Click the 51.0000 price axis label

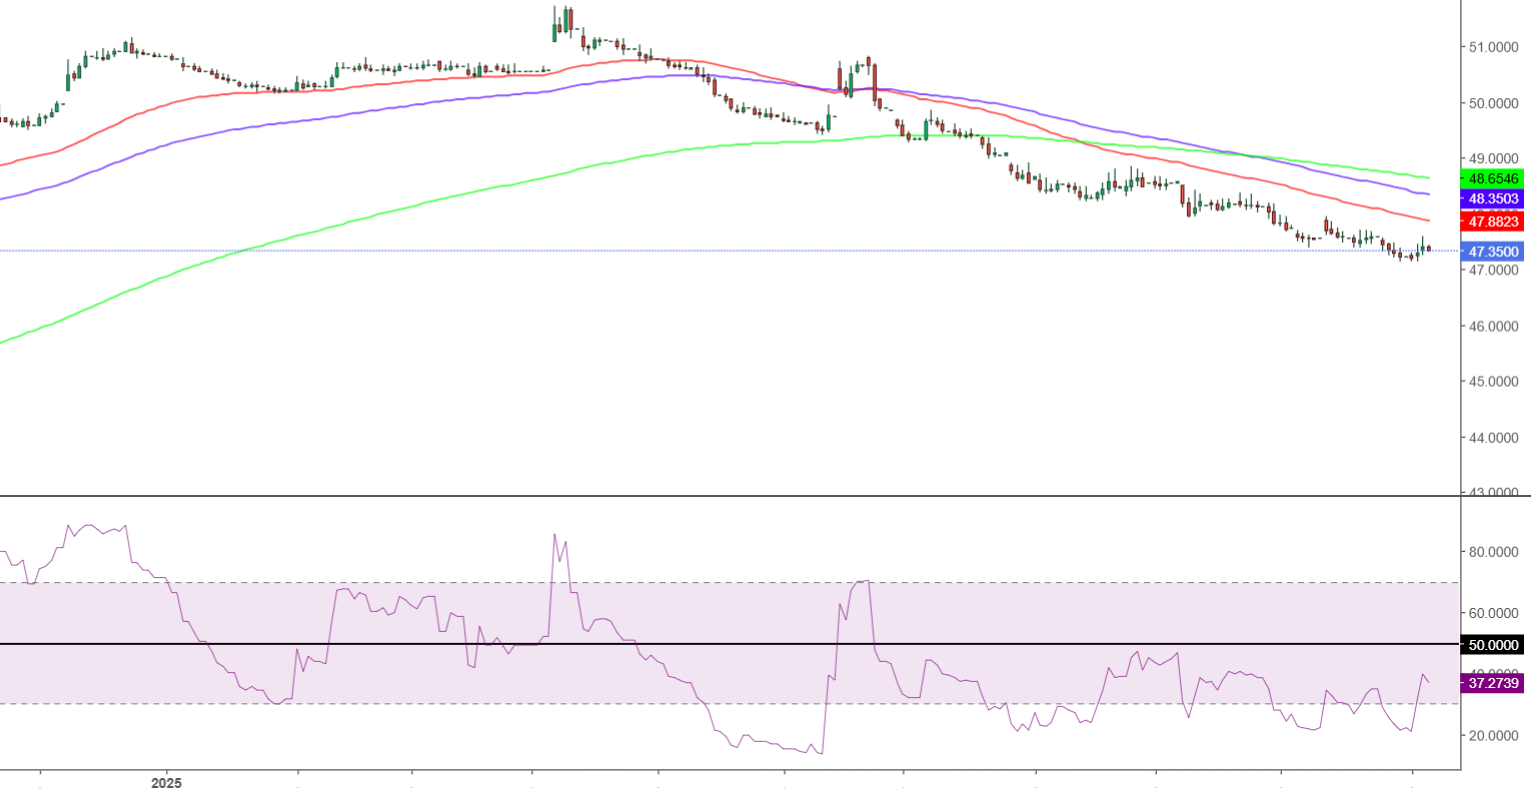[1492, 47]
